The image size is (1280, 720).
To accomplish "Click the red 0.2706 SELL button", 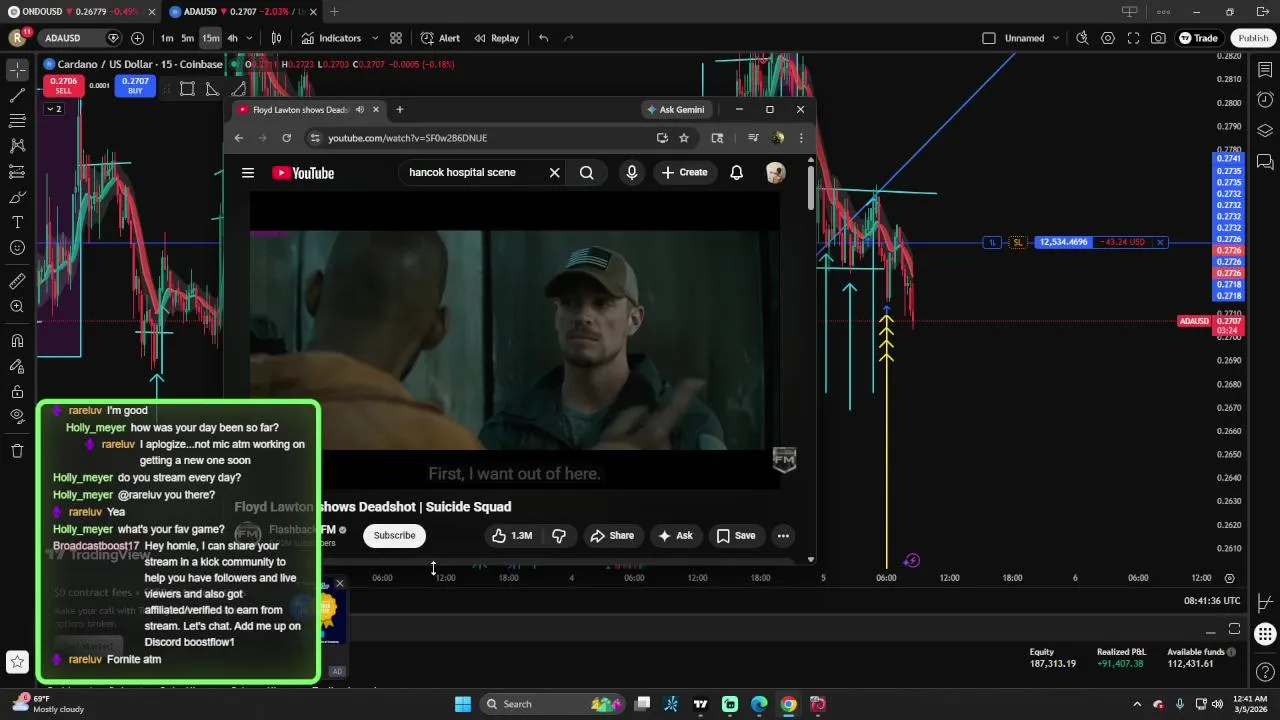I will [63, 86].
